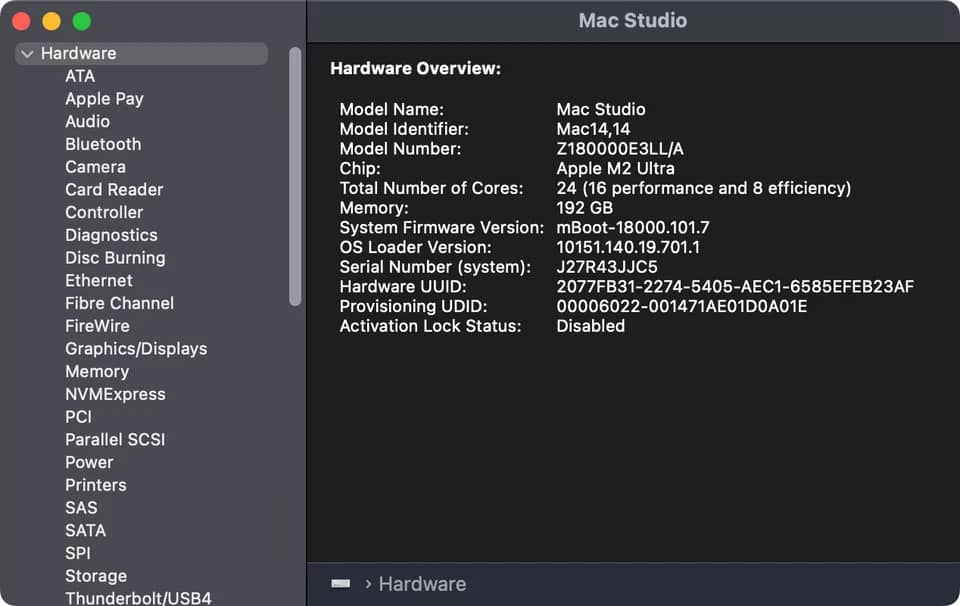Image resolution: width=960 pixels, height=606 pixels.
Task: Click Total Number of Cores: label
Action: 431,188
